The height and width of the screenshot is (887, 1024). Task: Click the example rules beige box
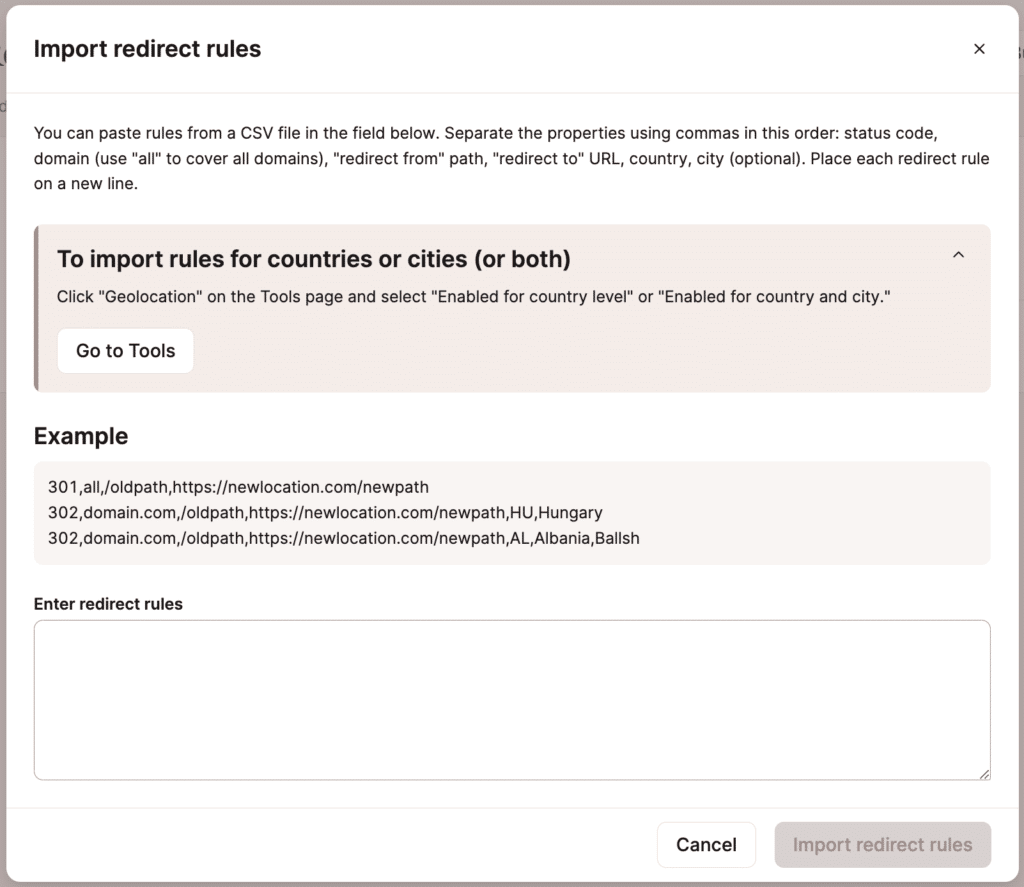pyautogui.click(x=512, y=512)
